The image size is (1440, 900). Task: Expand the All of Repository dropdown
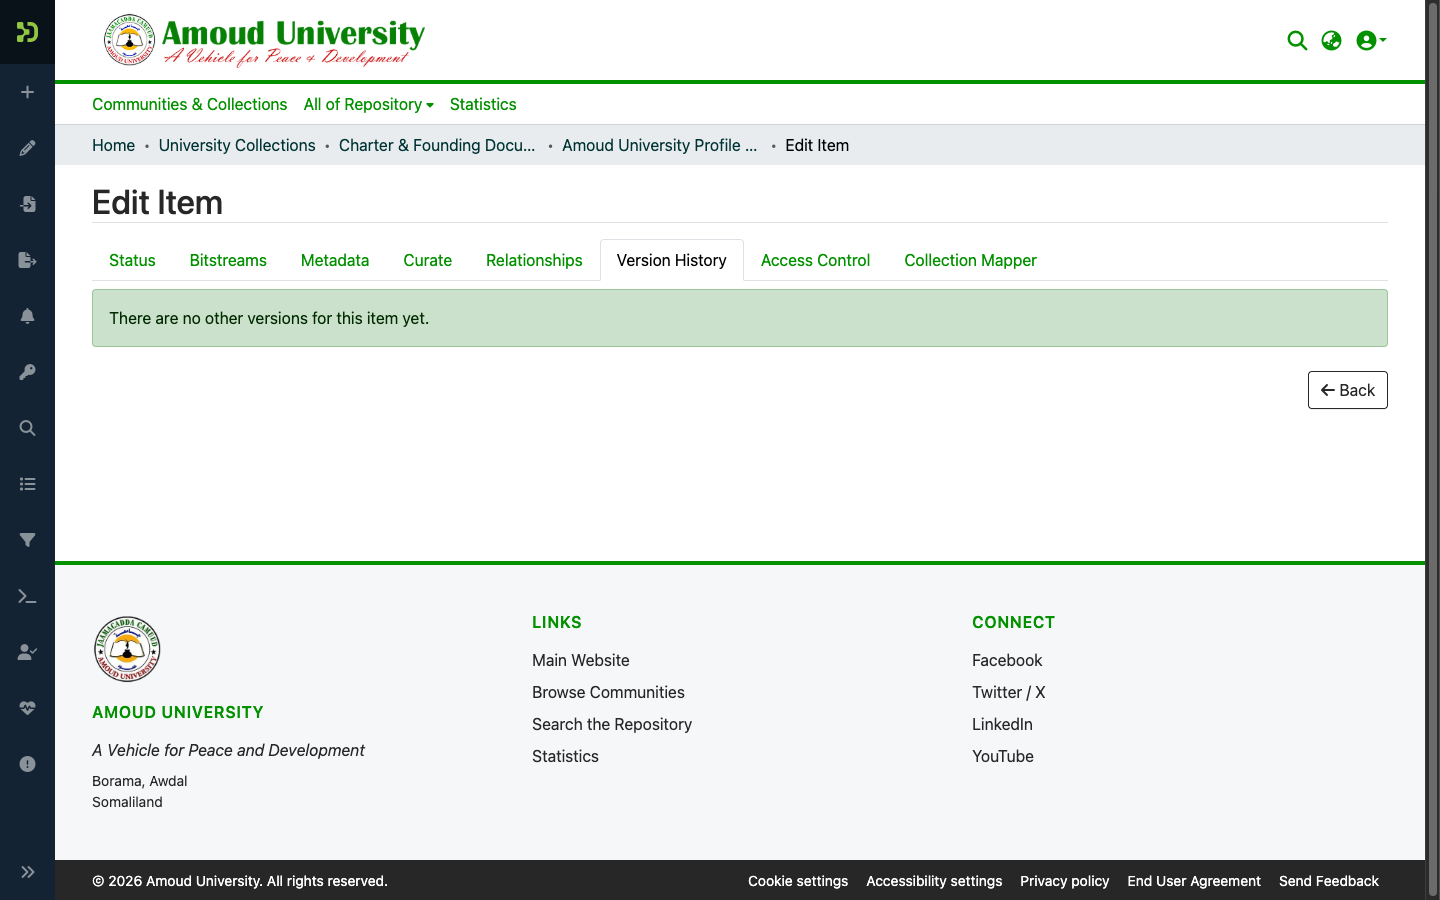pos(368,104)
